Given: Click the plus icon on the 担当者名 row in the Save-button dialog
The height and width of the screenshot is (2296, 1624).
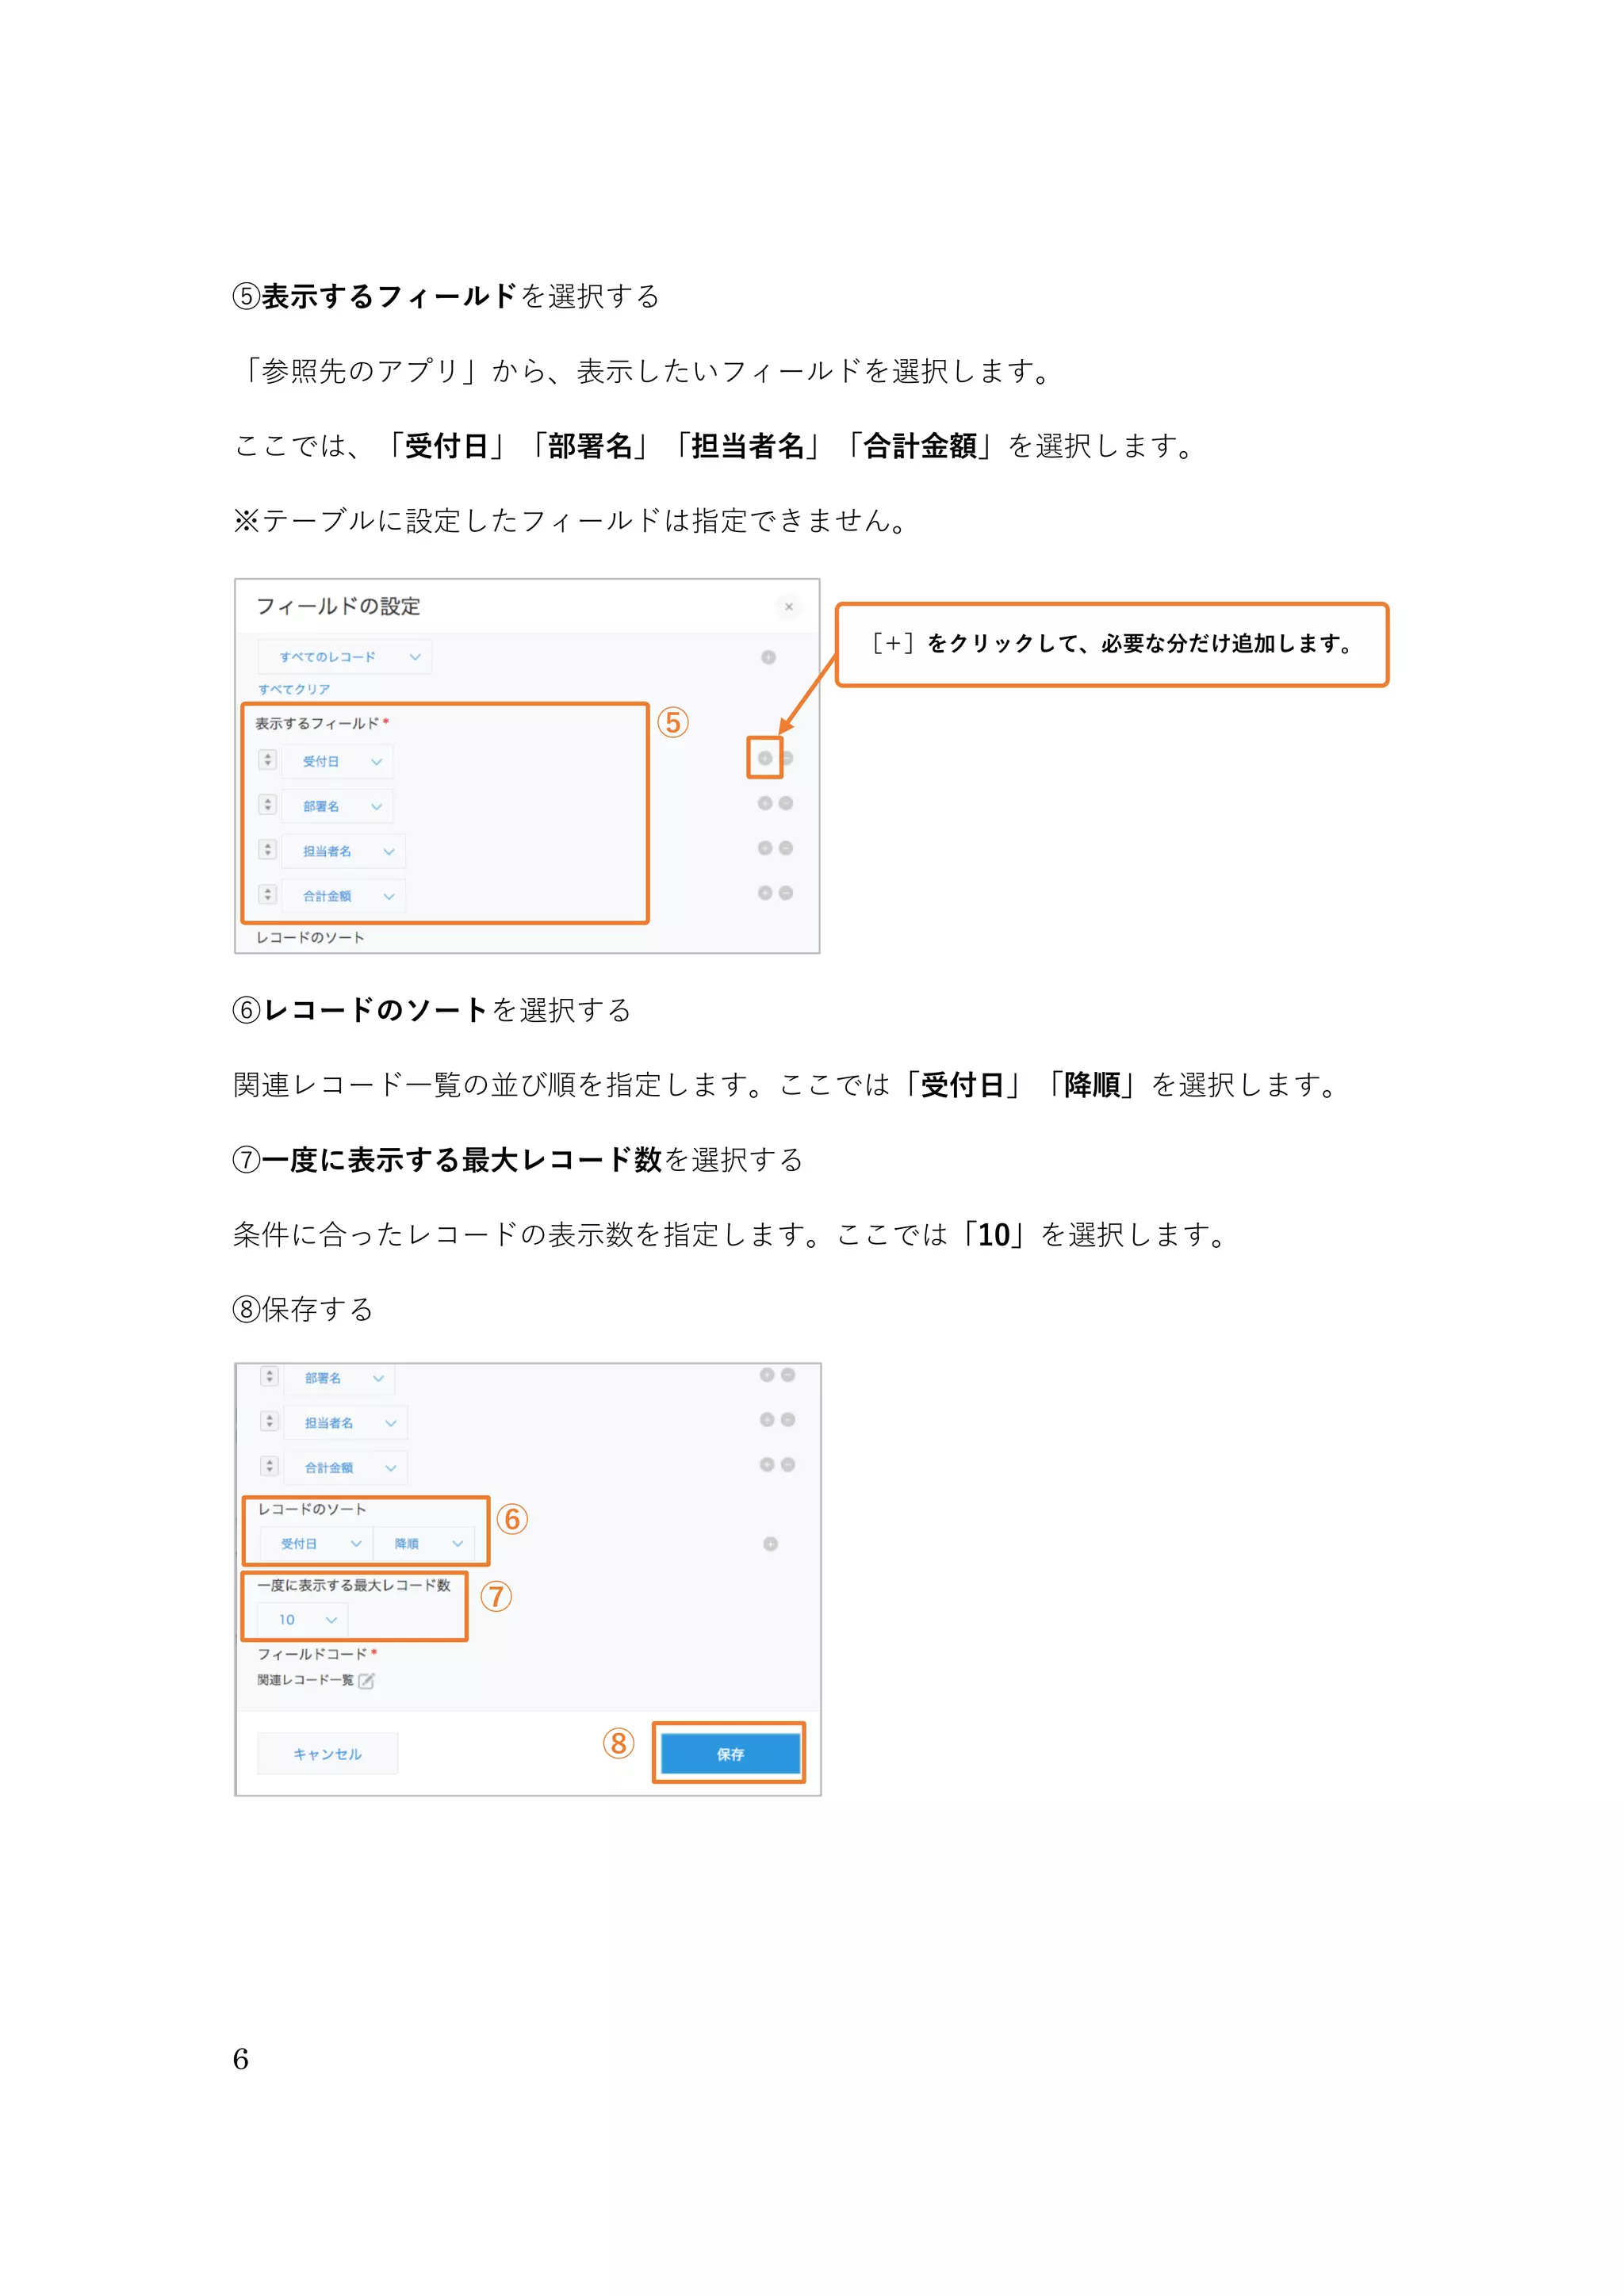Looking at the screenshot, I should (x=767, y=1420).
